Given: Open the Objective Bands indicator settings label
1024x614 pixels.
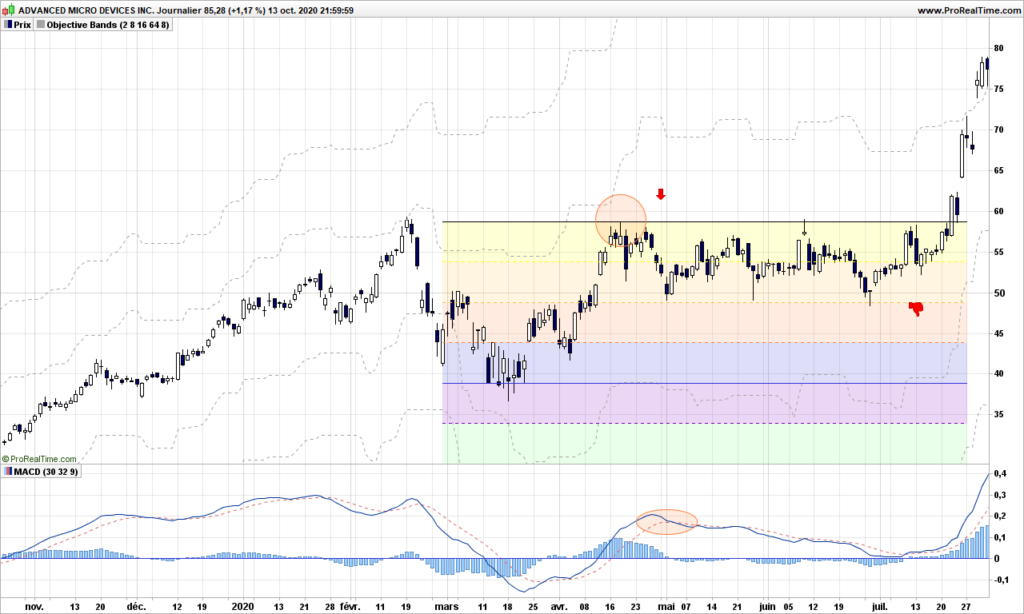Looking at the screenshot, I should 103,25.
